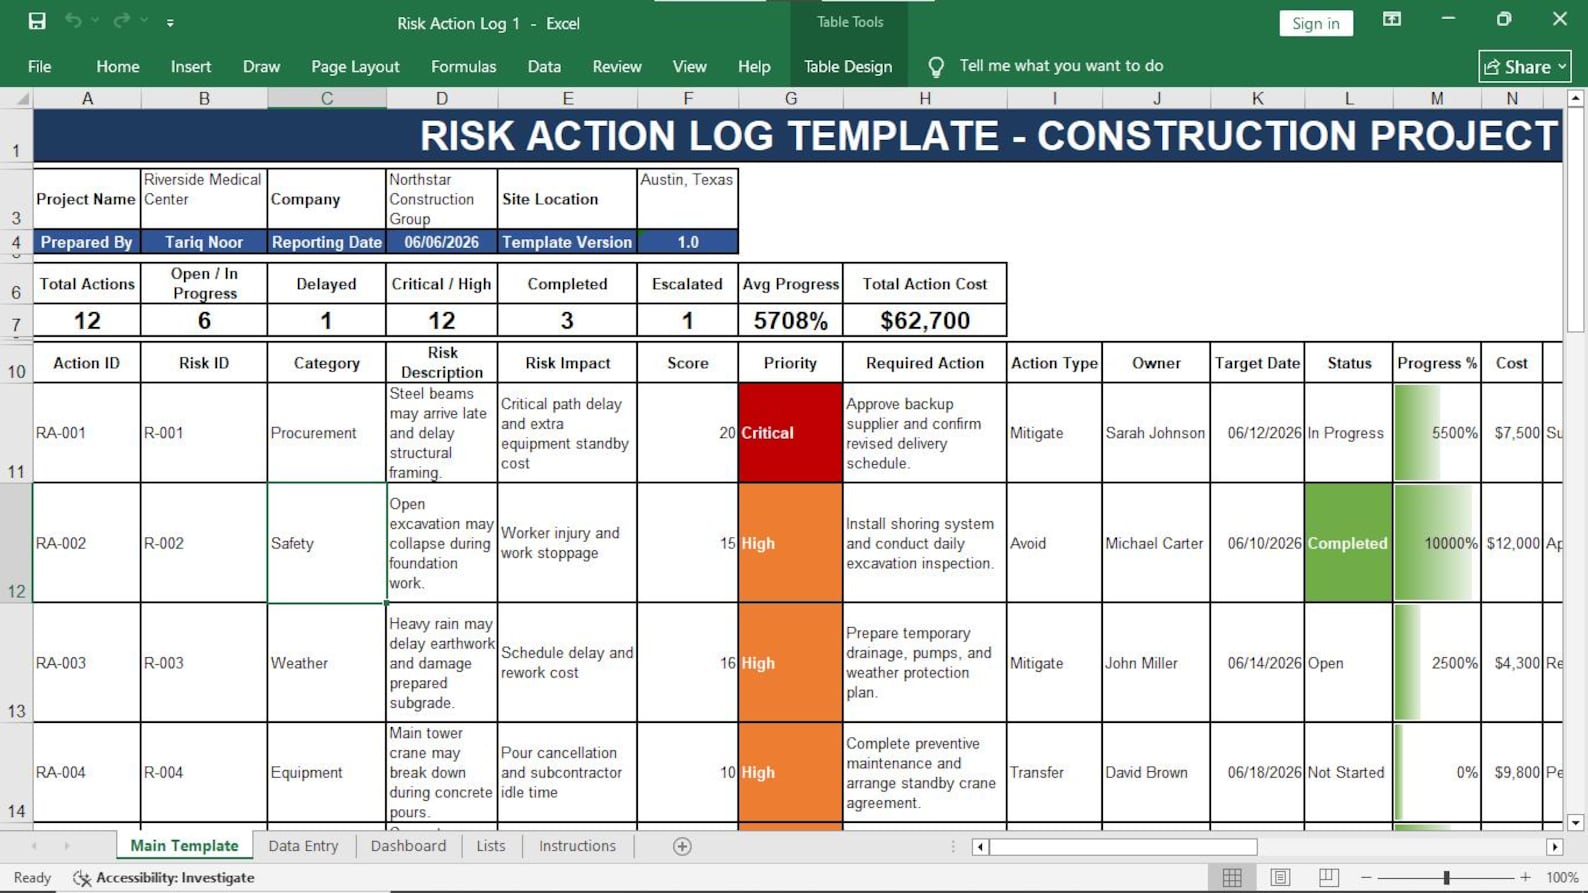Open the Draw ribbon tab

(261, 66)
